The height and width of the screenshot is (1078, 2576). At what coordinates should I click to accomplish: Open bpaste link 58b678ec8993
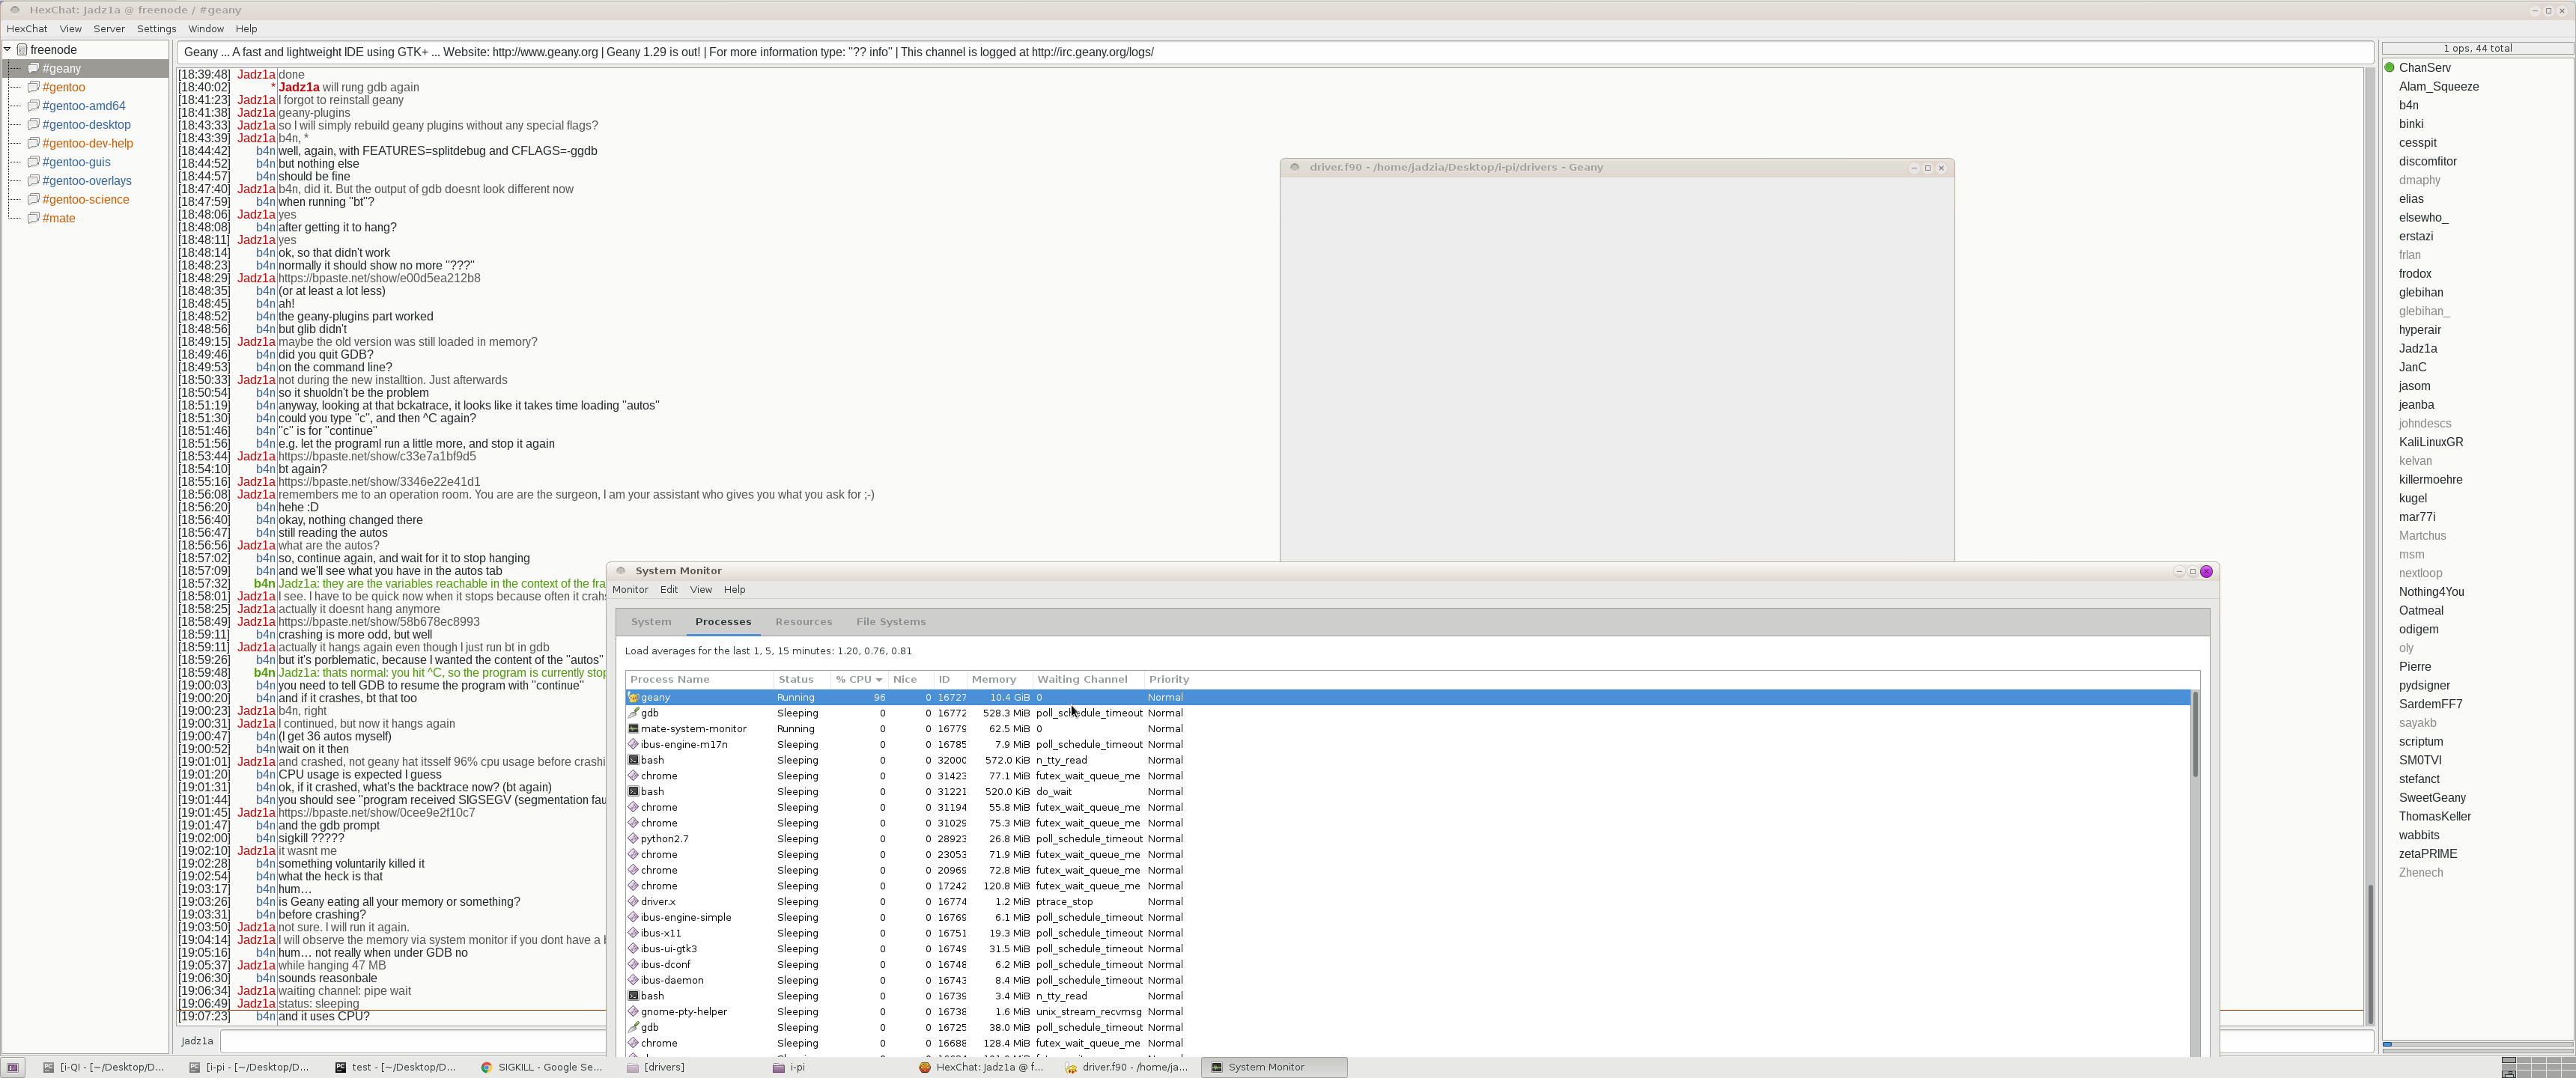tap(379, 622)
